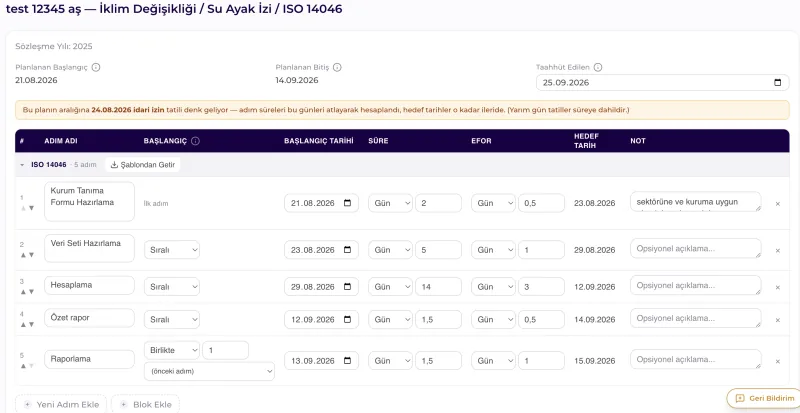Click target date 12.09.2026 in Hesaplama row

(x=594, y=287)
